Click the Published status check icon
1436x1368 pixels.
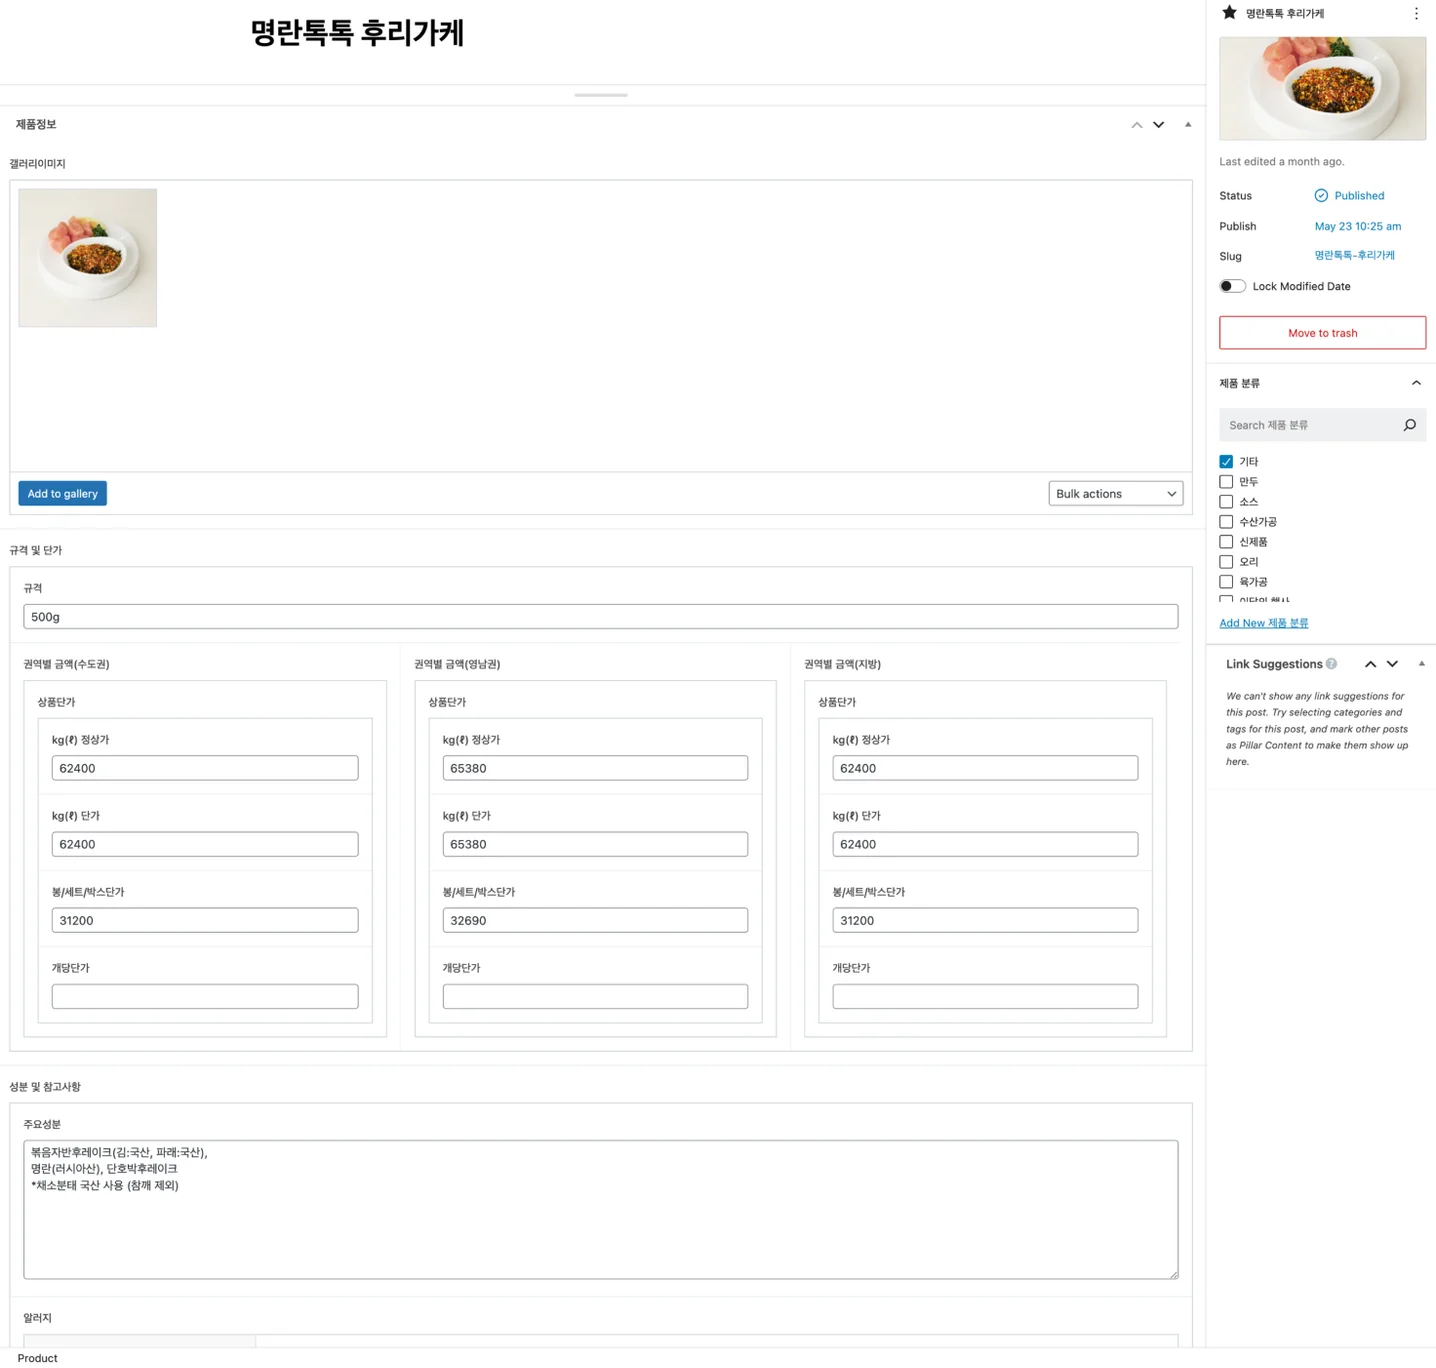click(x=1321, y=196)
